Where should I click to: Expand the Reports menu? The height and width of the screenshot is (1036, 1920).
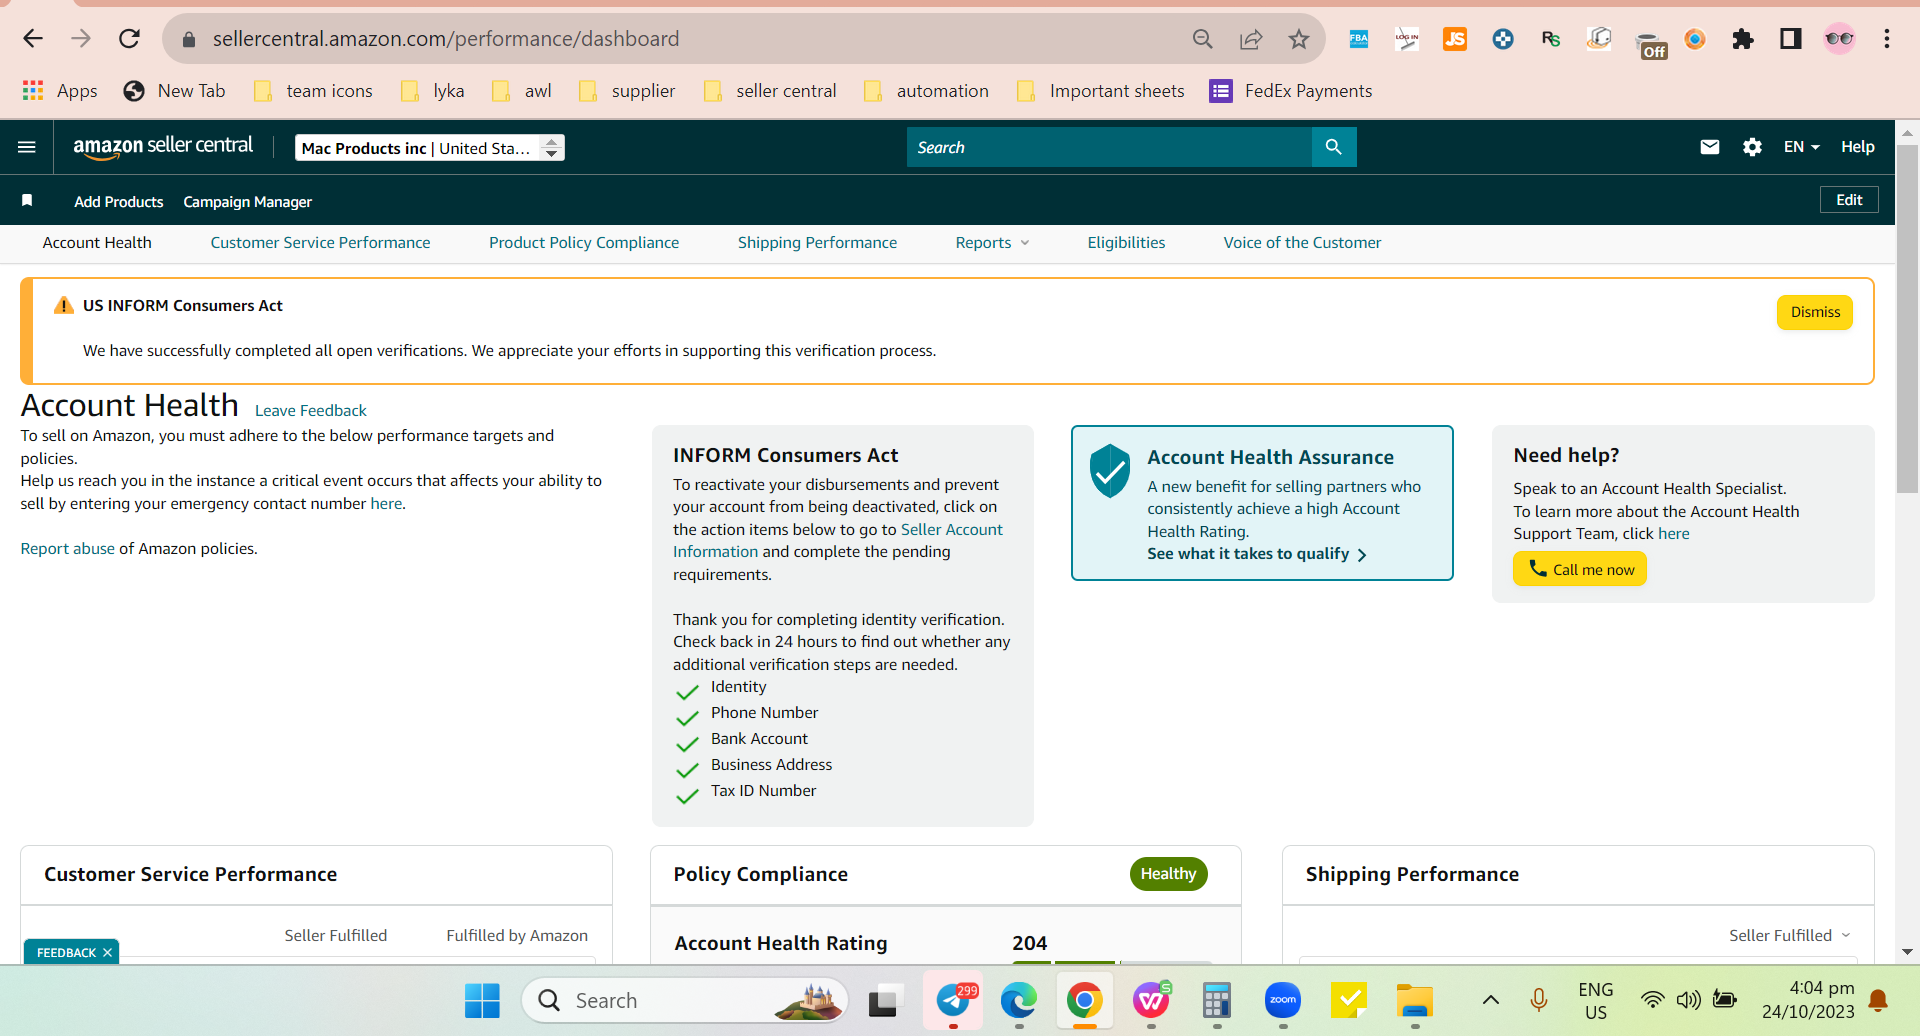[992, 243]
